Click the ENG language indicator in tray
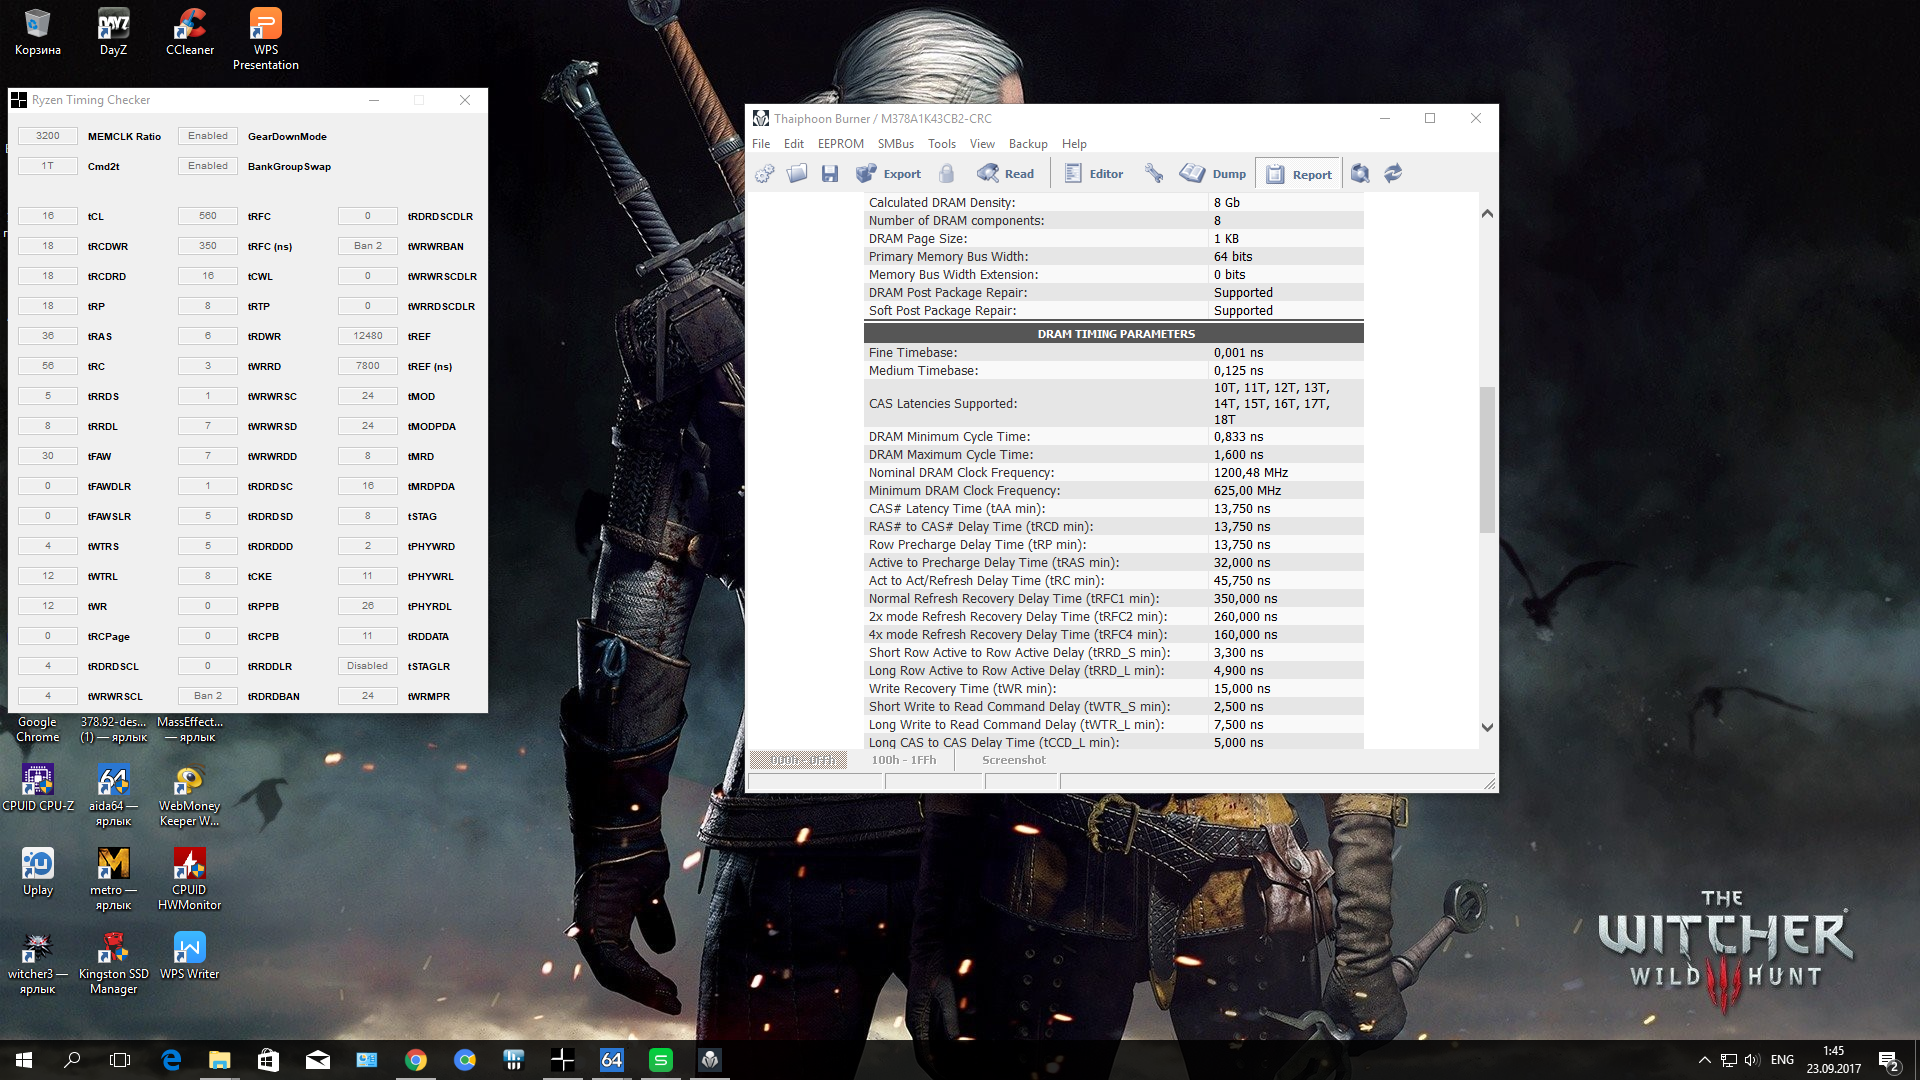The height and width of the screenshot is (1080, 1920). point(1782,1060)
